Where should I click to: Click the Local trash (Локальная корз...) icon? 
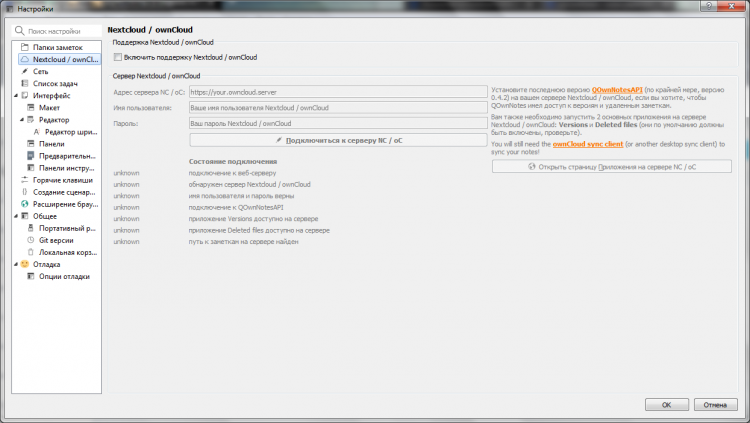[x=31, y=252]
